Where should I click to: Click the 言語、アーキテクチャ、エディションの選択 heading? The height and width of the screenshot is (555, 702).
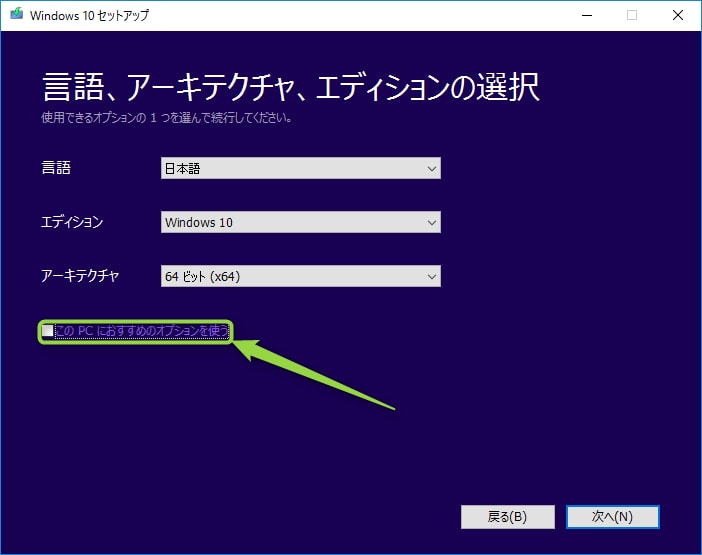pos(291,87)
